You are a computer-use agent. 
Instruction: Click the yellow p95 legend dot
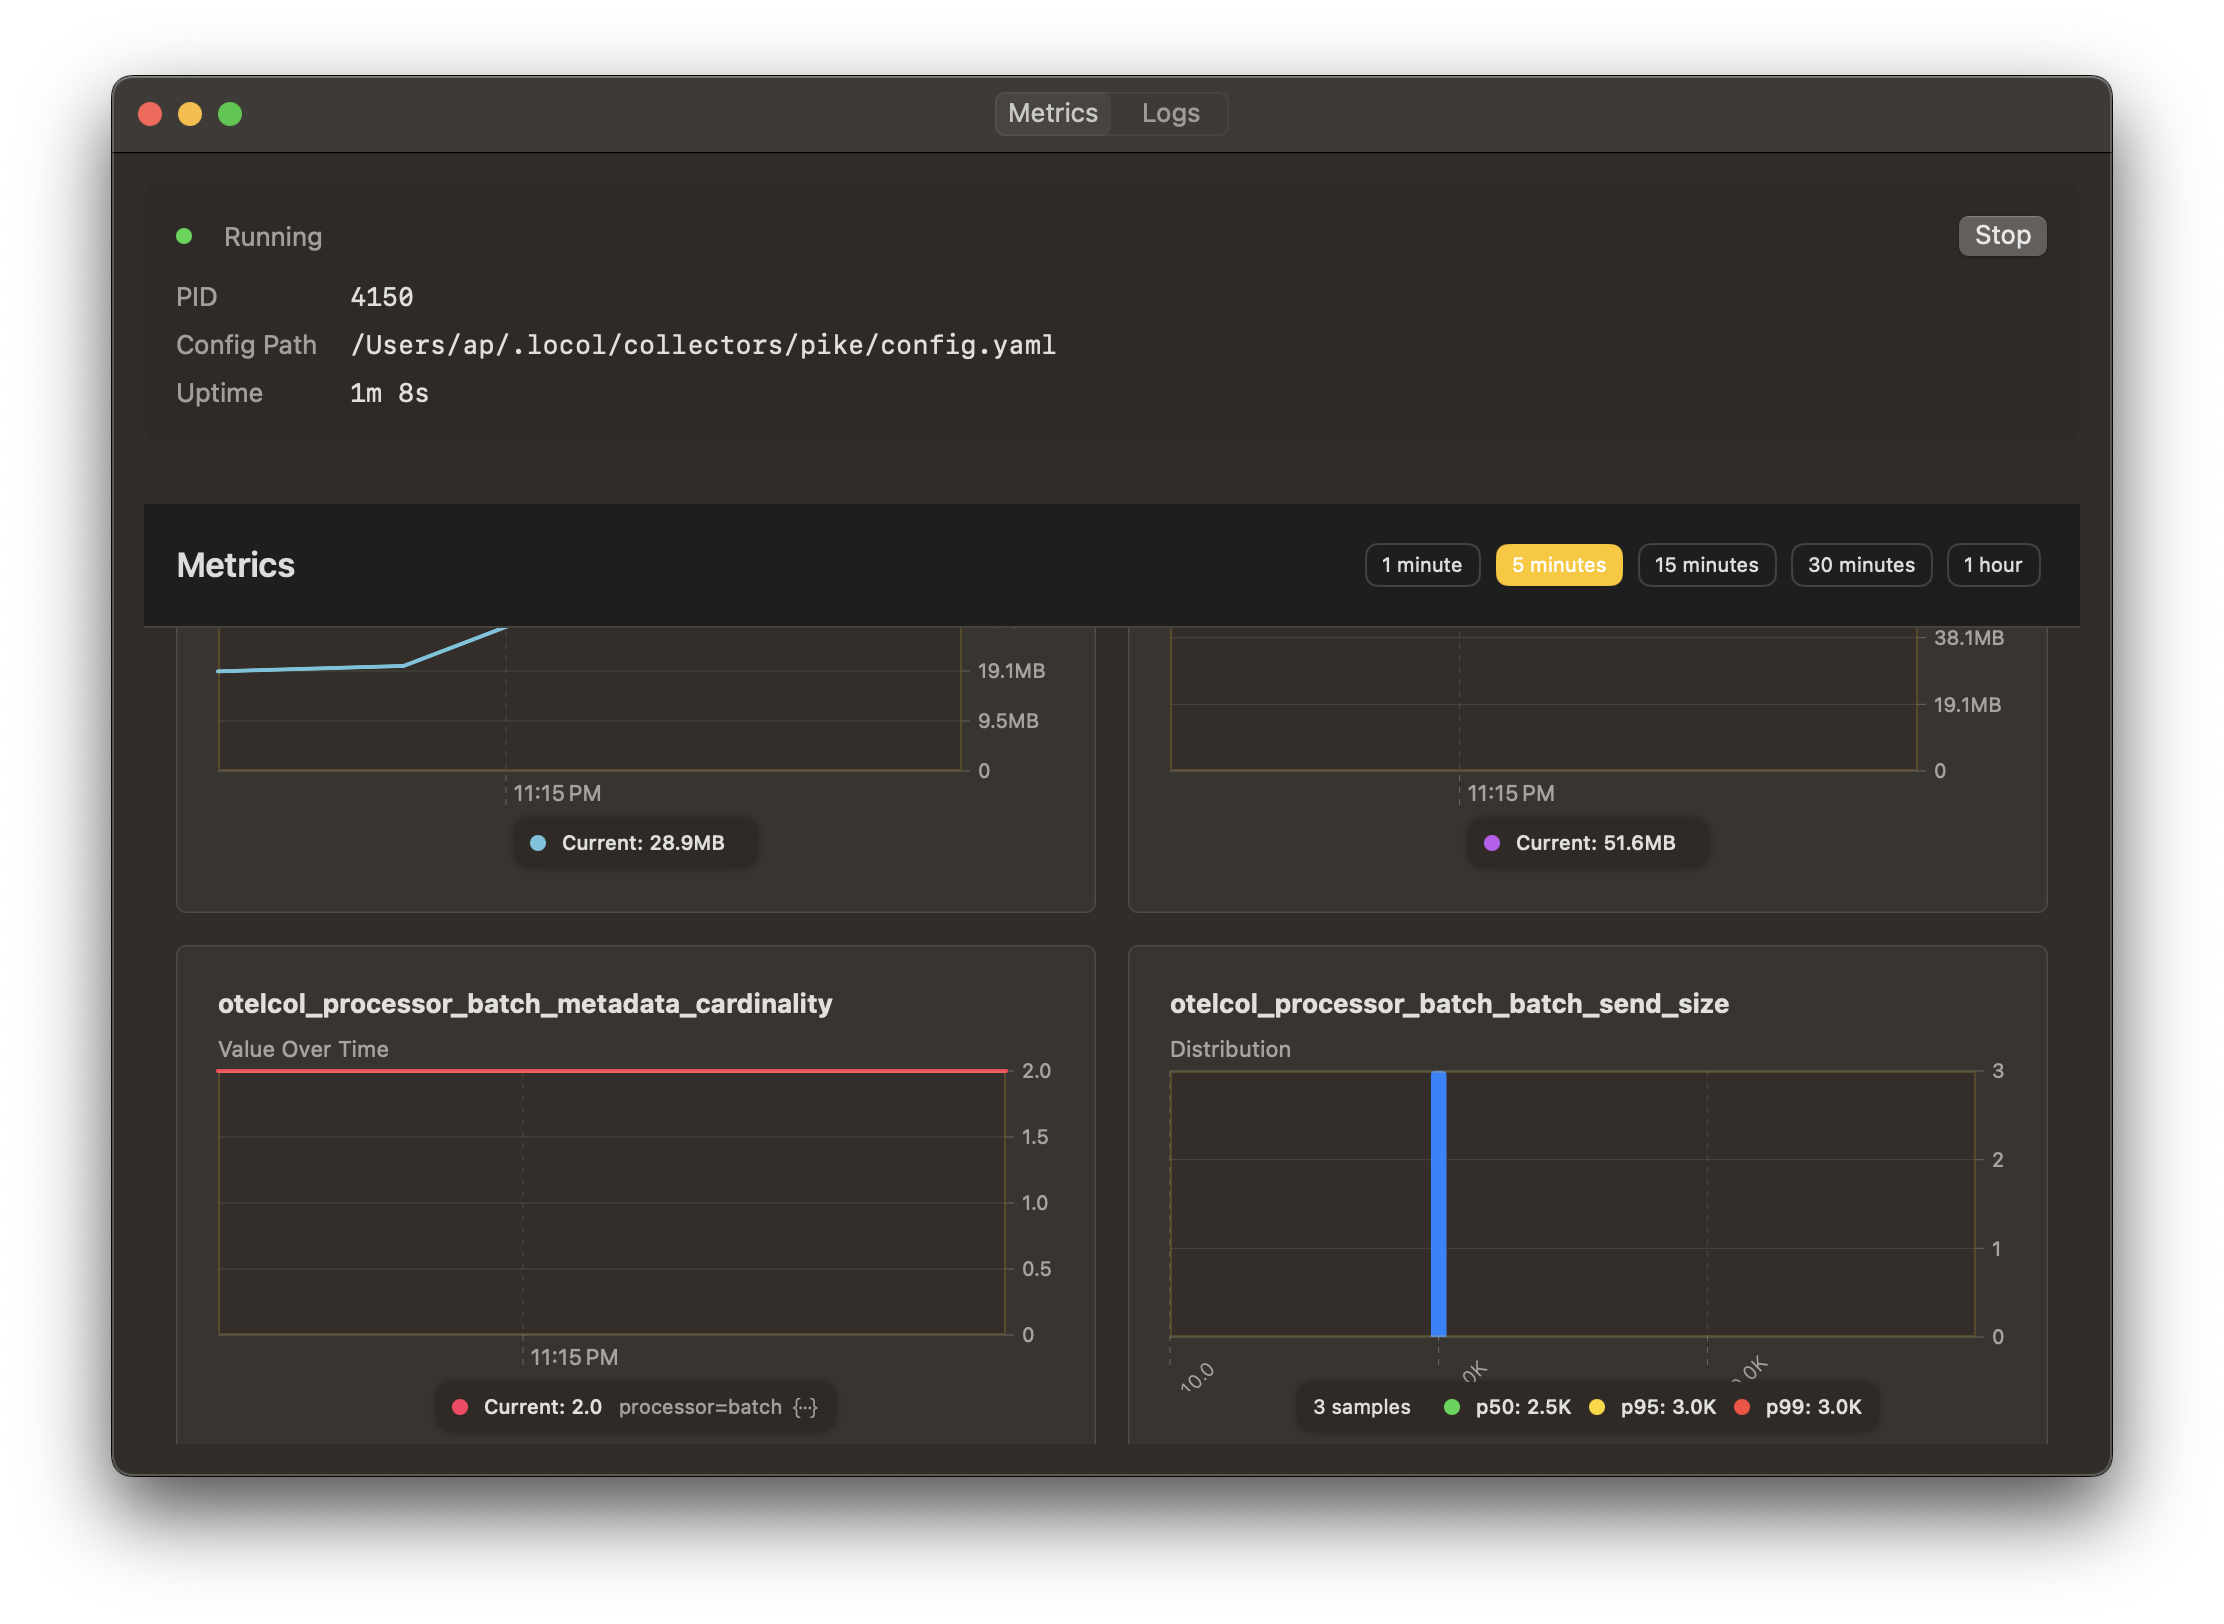1597,1407
